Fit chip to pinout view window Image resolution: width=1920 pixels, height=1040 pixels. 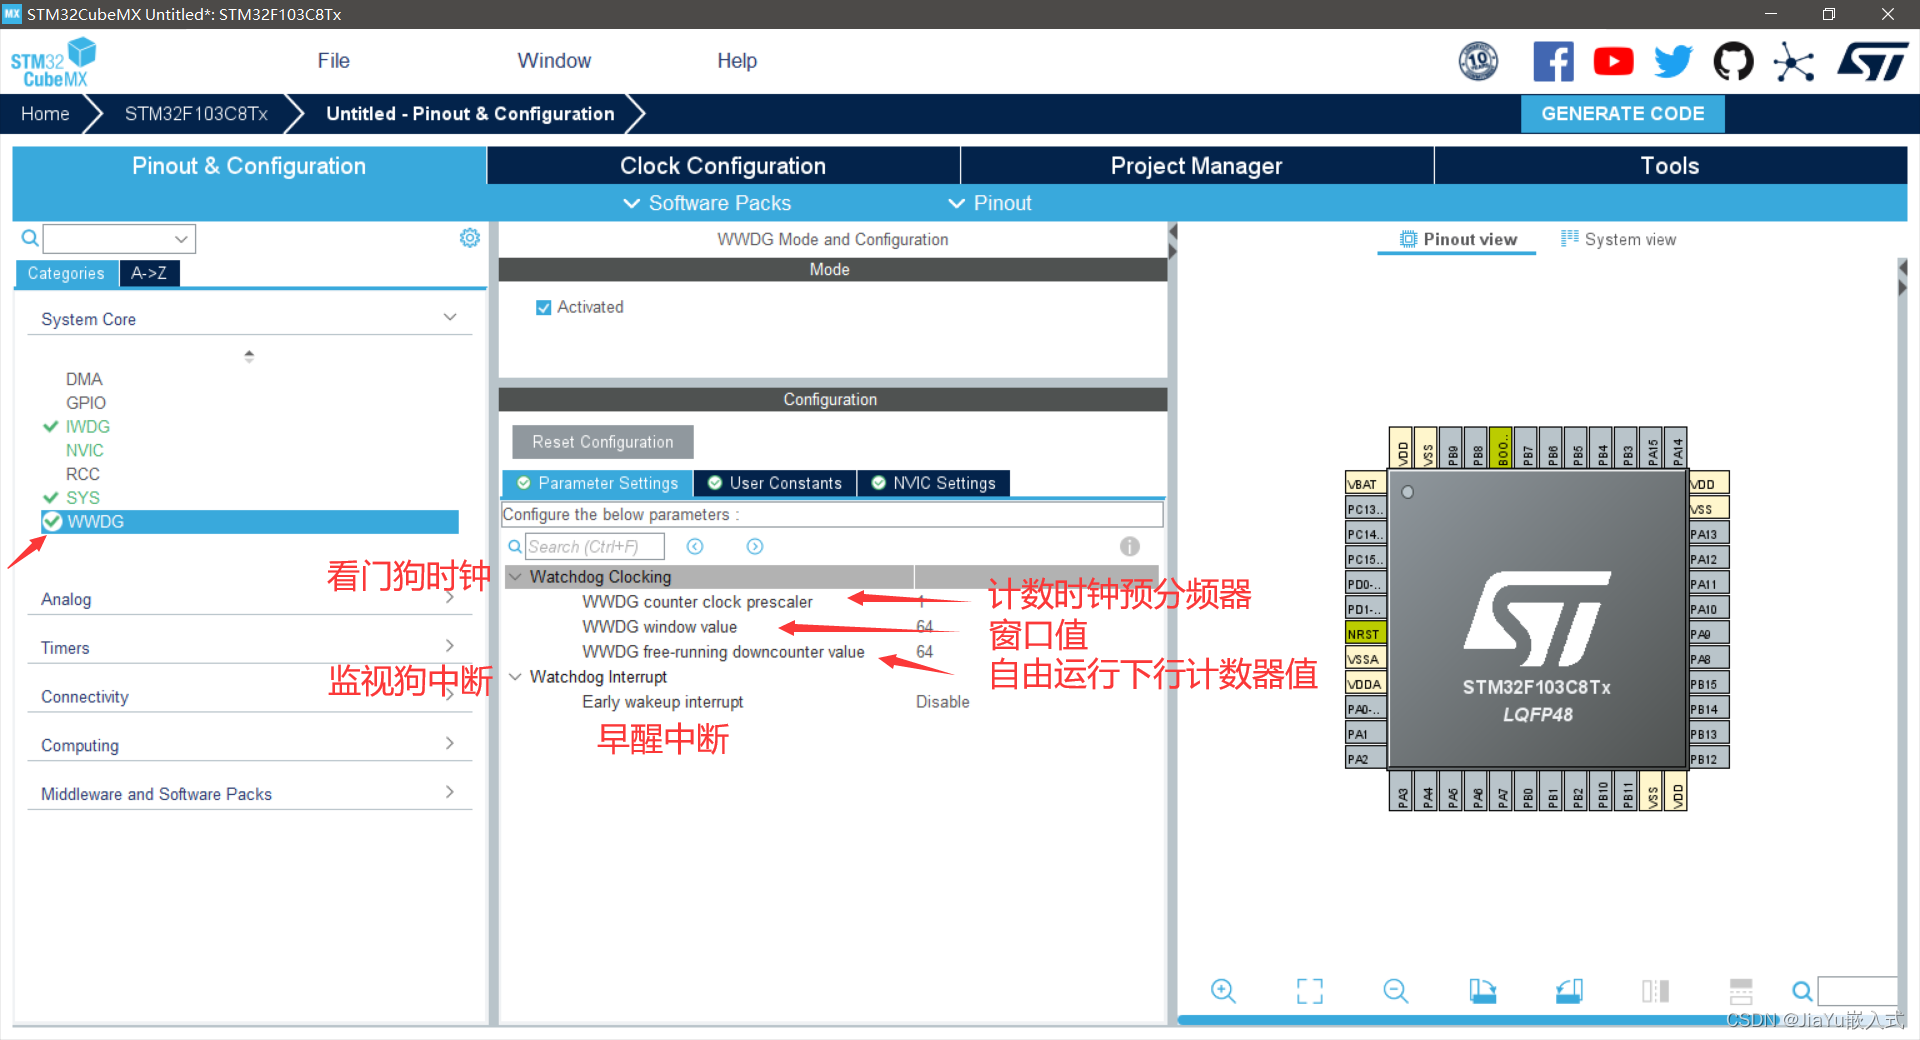tap(1310, 991)
